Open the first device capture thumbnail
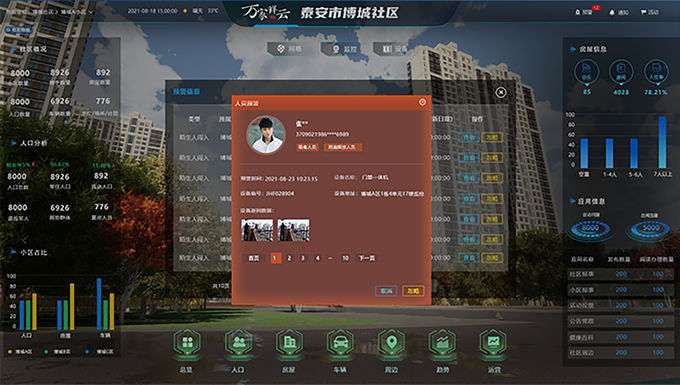The width and height of the screenshot is (680, 385). click(257, 230)
